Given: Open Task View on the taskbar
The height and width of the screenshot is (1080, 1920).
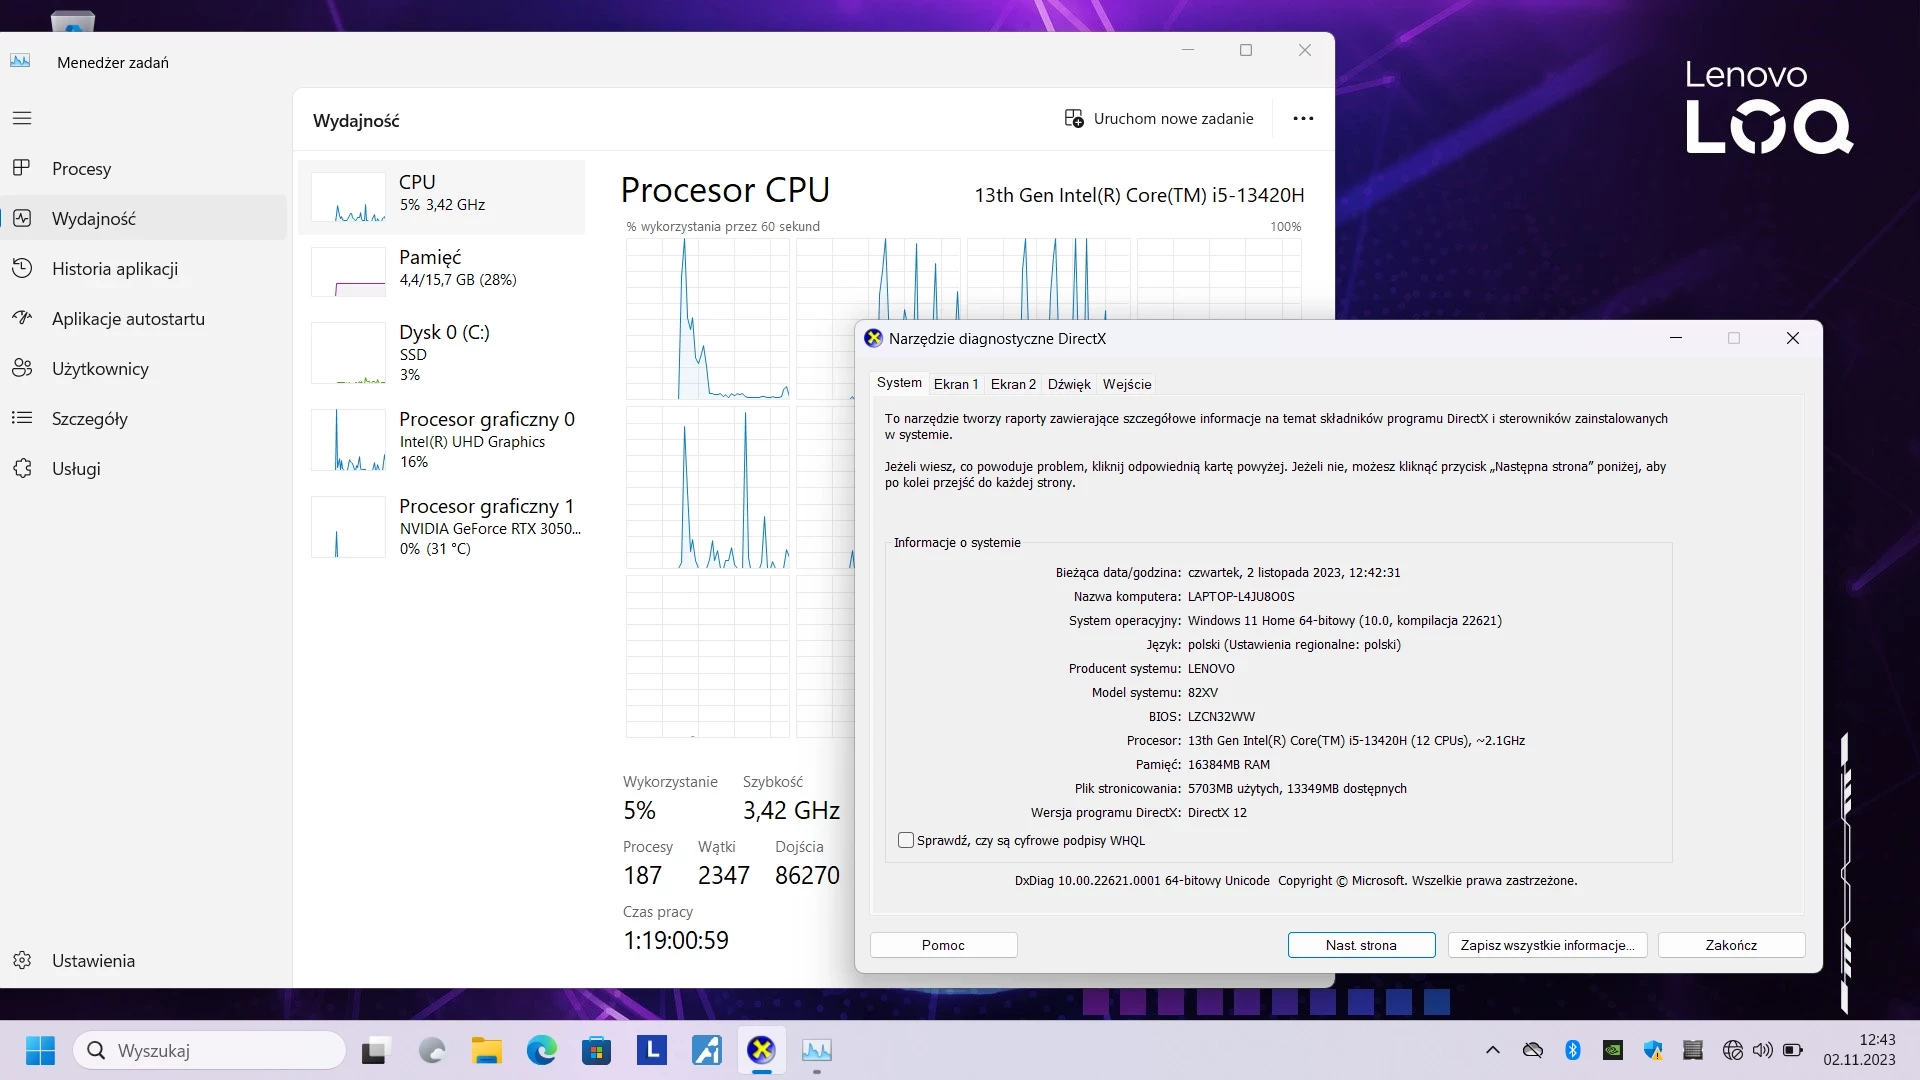Looking at the screenshot, I should point(374,1050).
